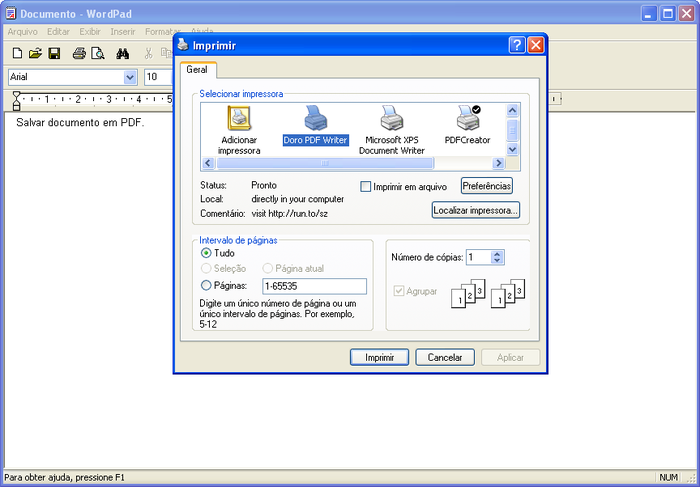Click the Find binoculars icon
The height and width of the screenshot is (487, 700).
tap(123, 54)
